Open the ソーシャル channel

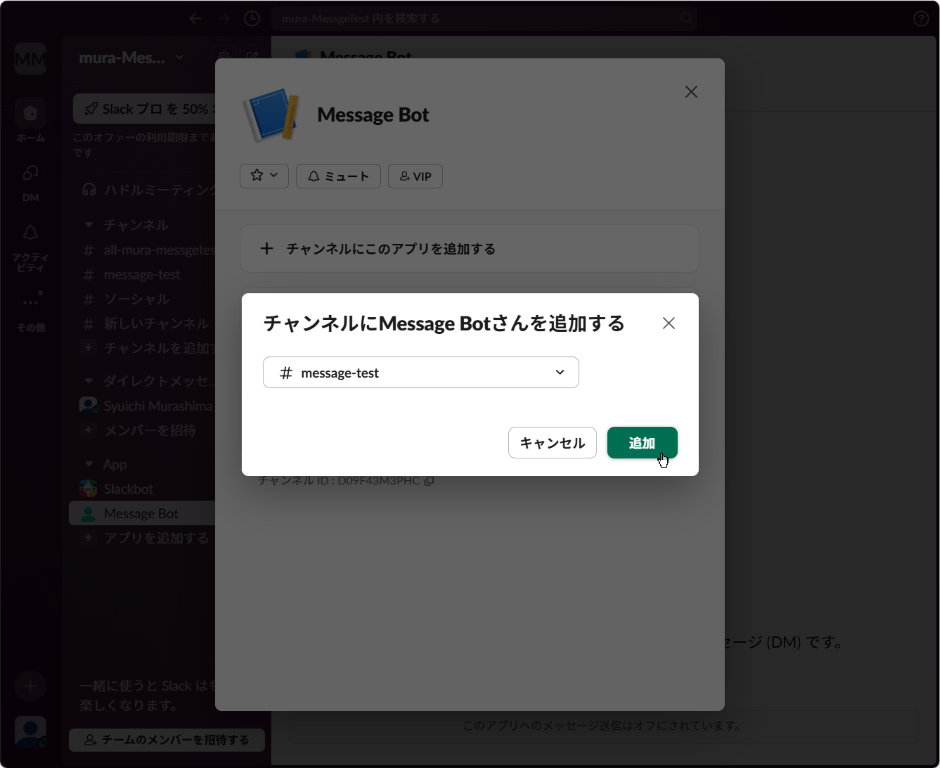coord(142,299)
